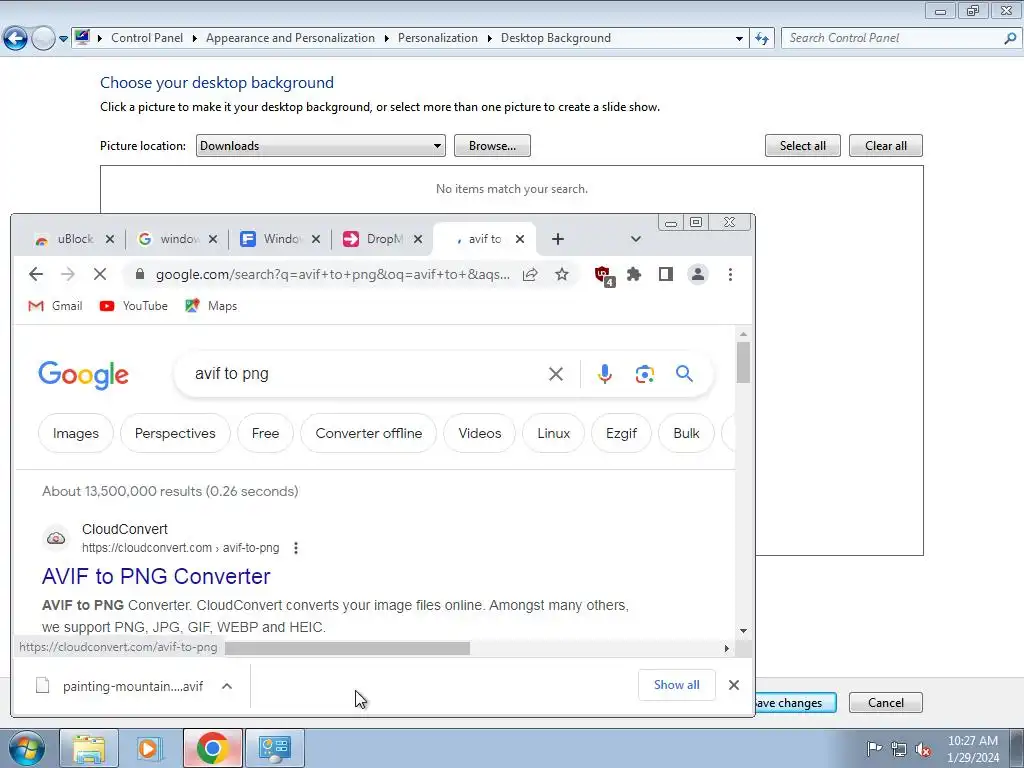This screenshot has height=768, width=1024.
Task: Click Control Panel taskbar icon
Action: pyautogui.click(x=274, y=748)
